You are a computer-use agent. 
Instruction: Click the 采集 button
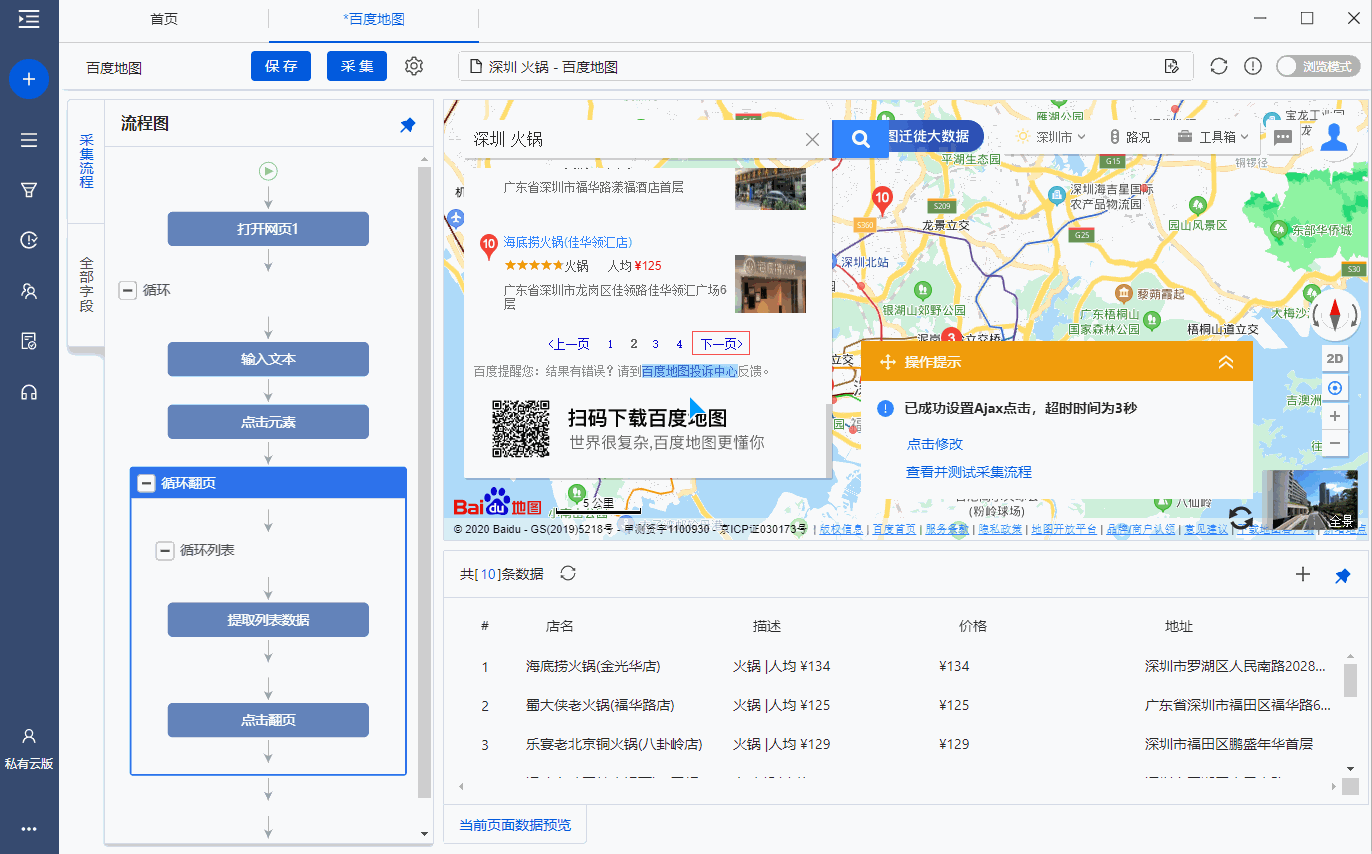357,66
